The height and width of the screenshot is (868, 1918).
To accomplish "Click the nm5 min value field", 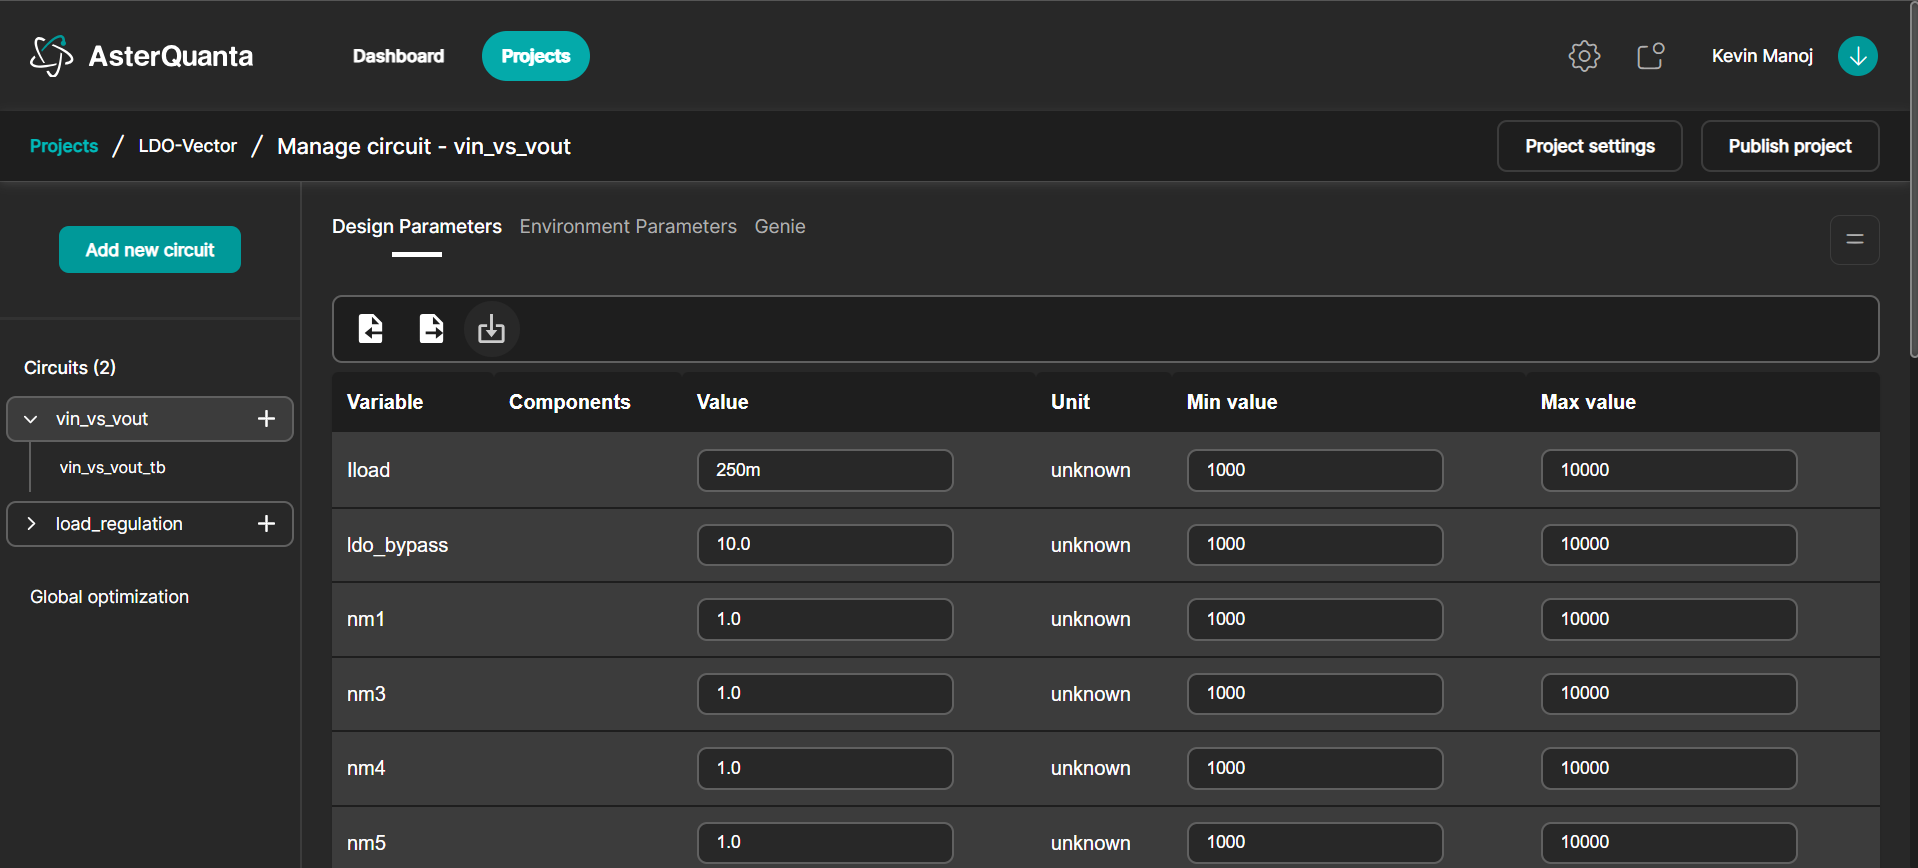I will (1315, 842).
